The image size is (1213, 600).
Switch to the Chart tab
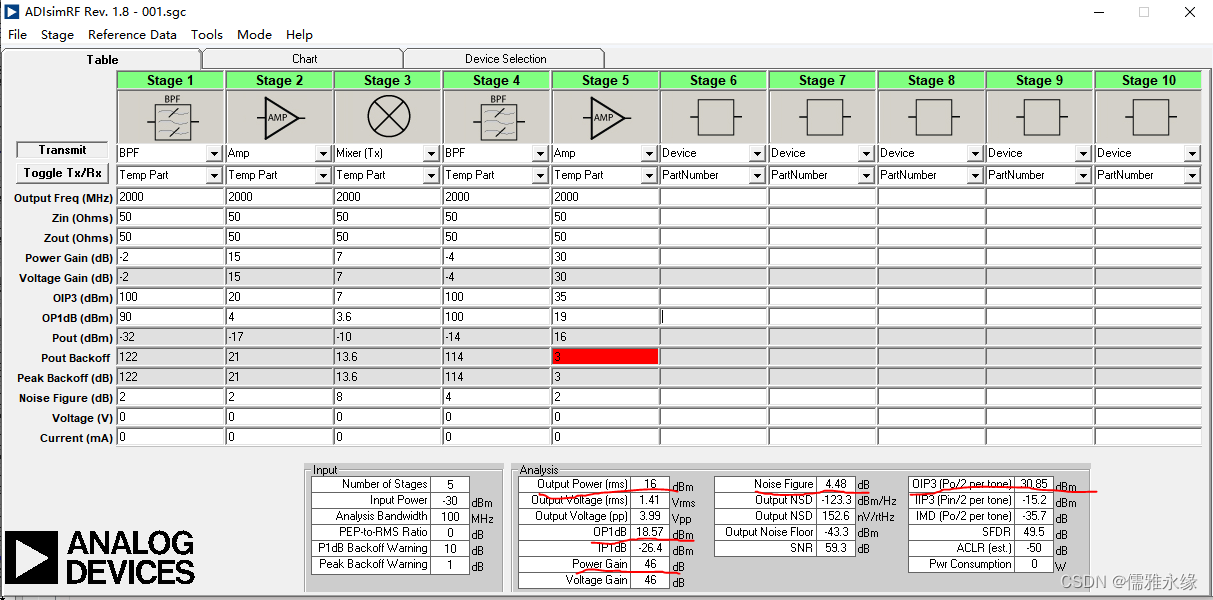click(x=304, y=59)
